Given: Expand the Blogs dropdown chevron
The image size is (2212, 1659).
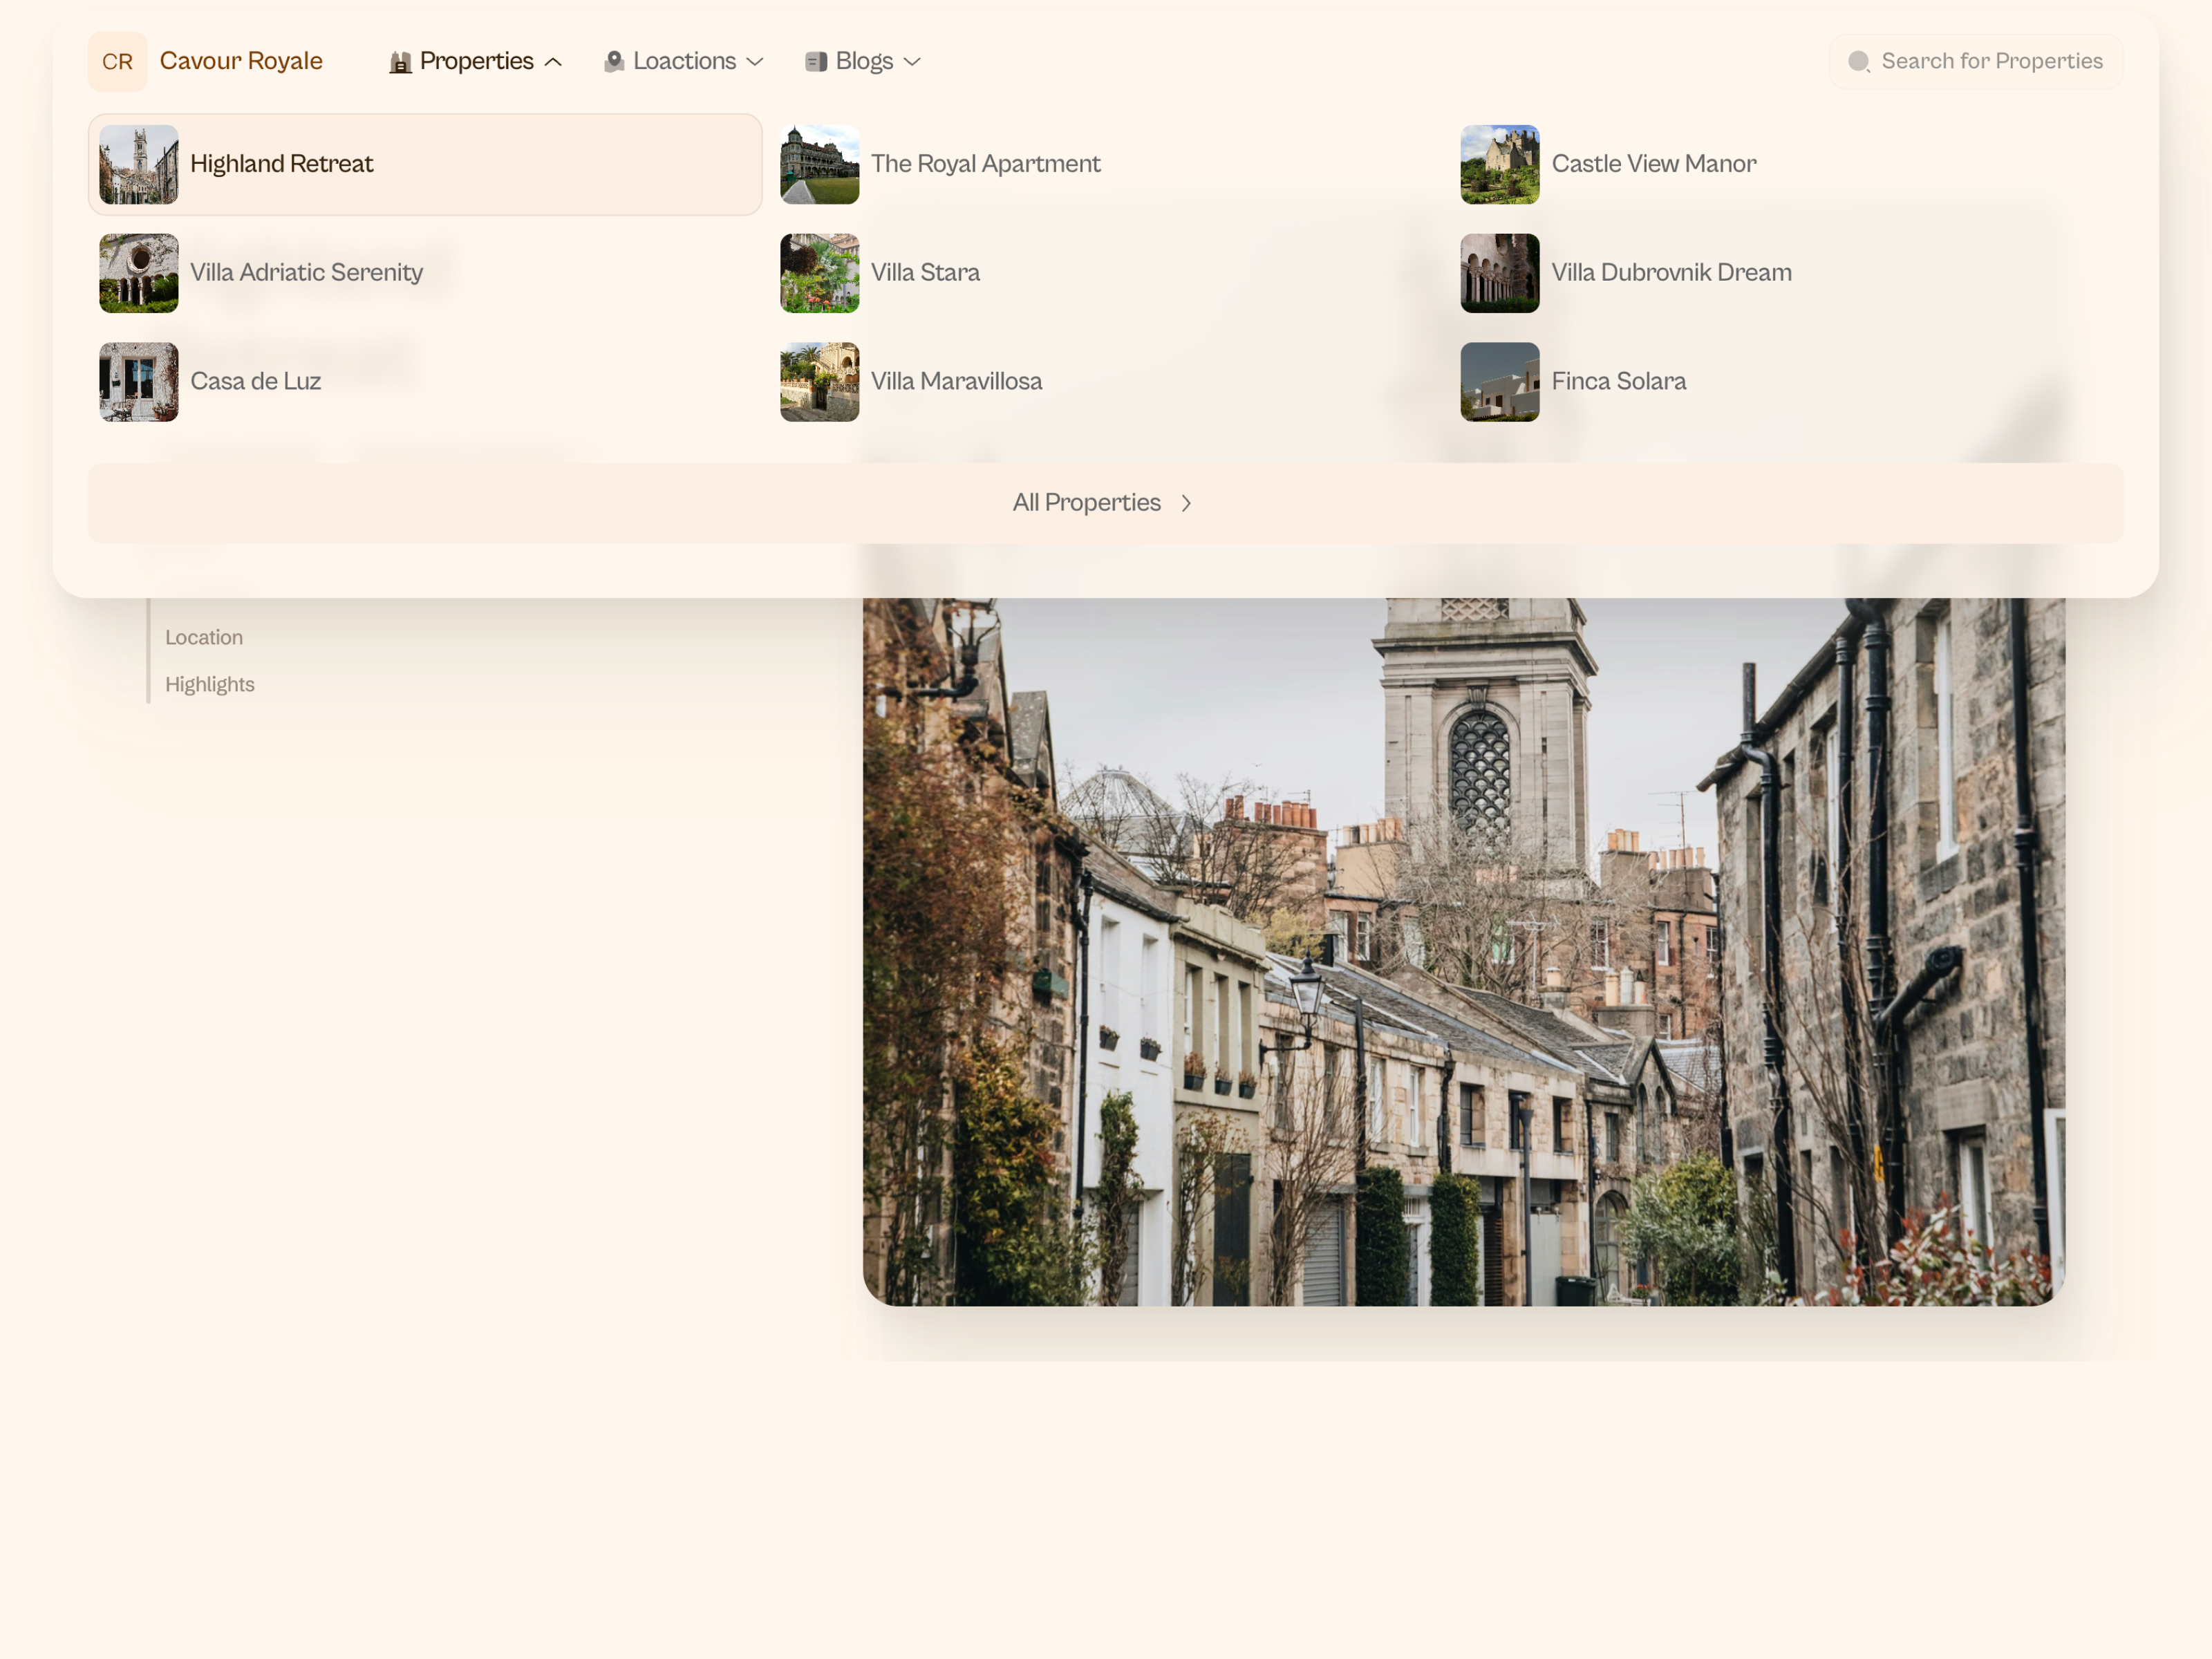Looking at the screenshot, I should click(x=912, y=62).
